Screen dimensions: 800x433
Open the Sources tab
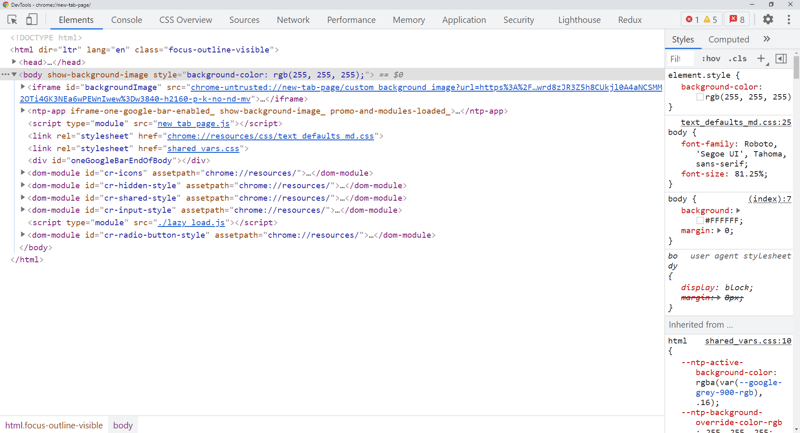coord(244,20)
